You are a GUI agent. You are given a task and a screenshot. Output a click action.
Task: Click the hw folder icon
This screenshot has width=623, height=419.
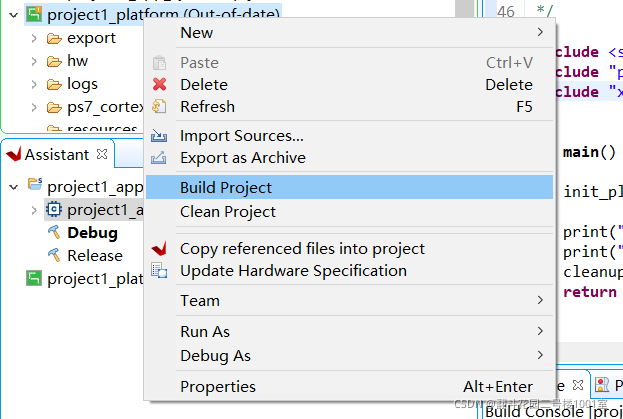[54, 62]
